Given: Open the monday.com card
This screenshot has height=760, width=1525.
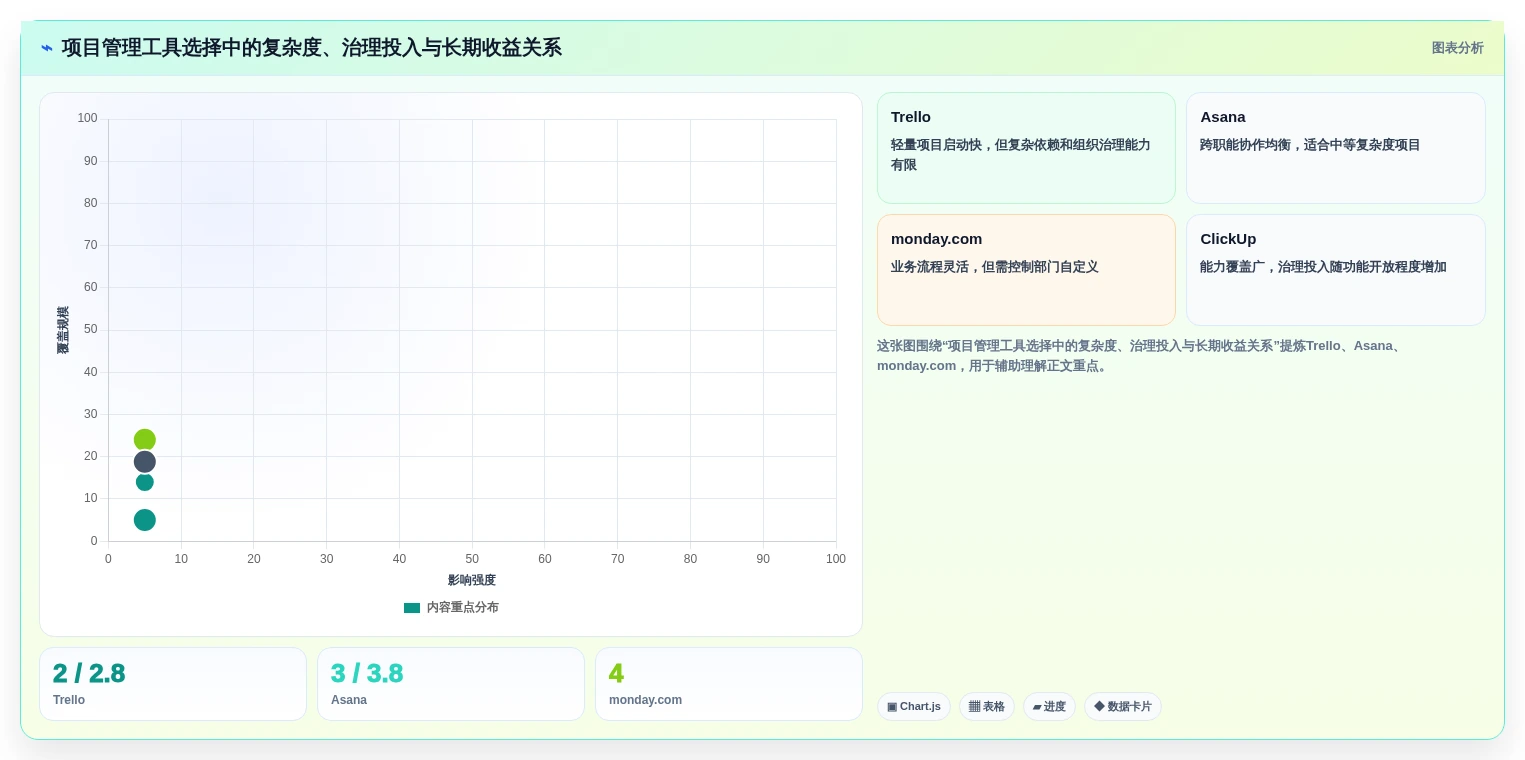Looking at the screenshot, I should coord(1026,270).
